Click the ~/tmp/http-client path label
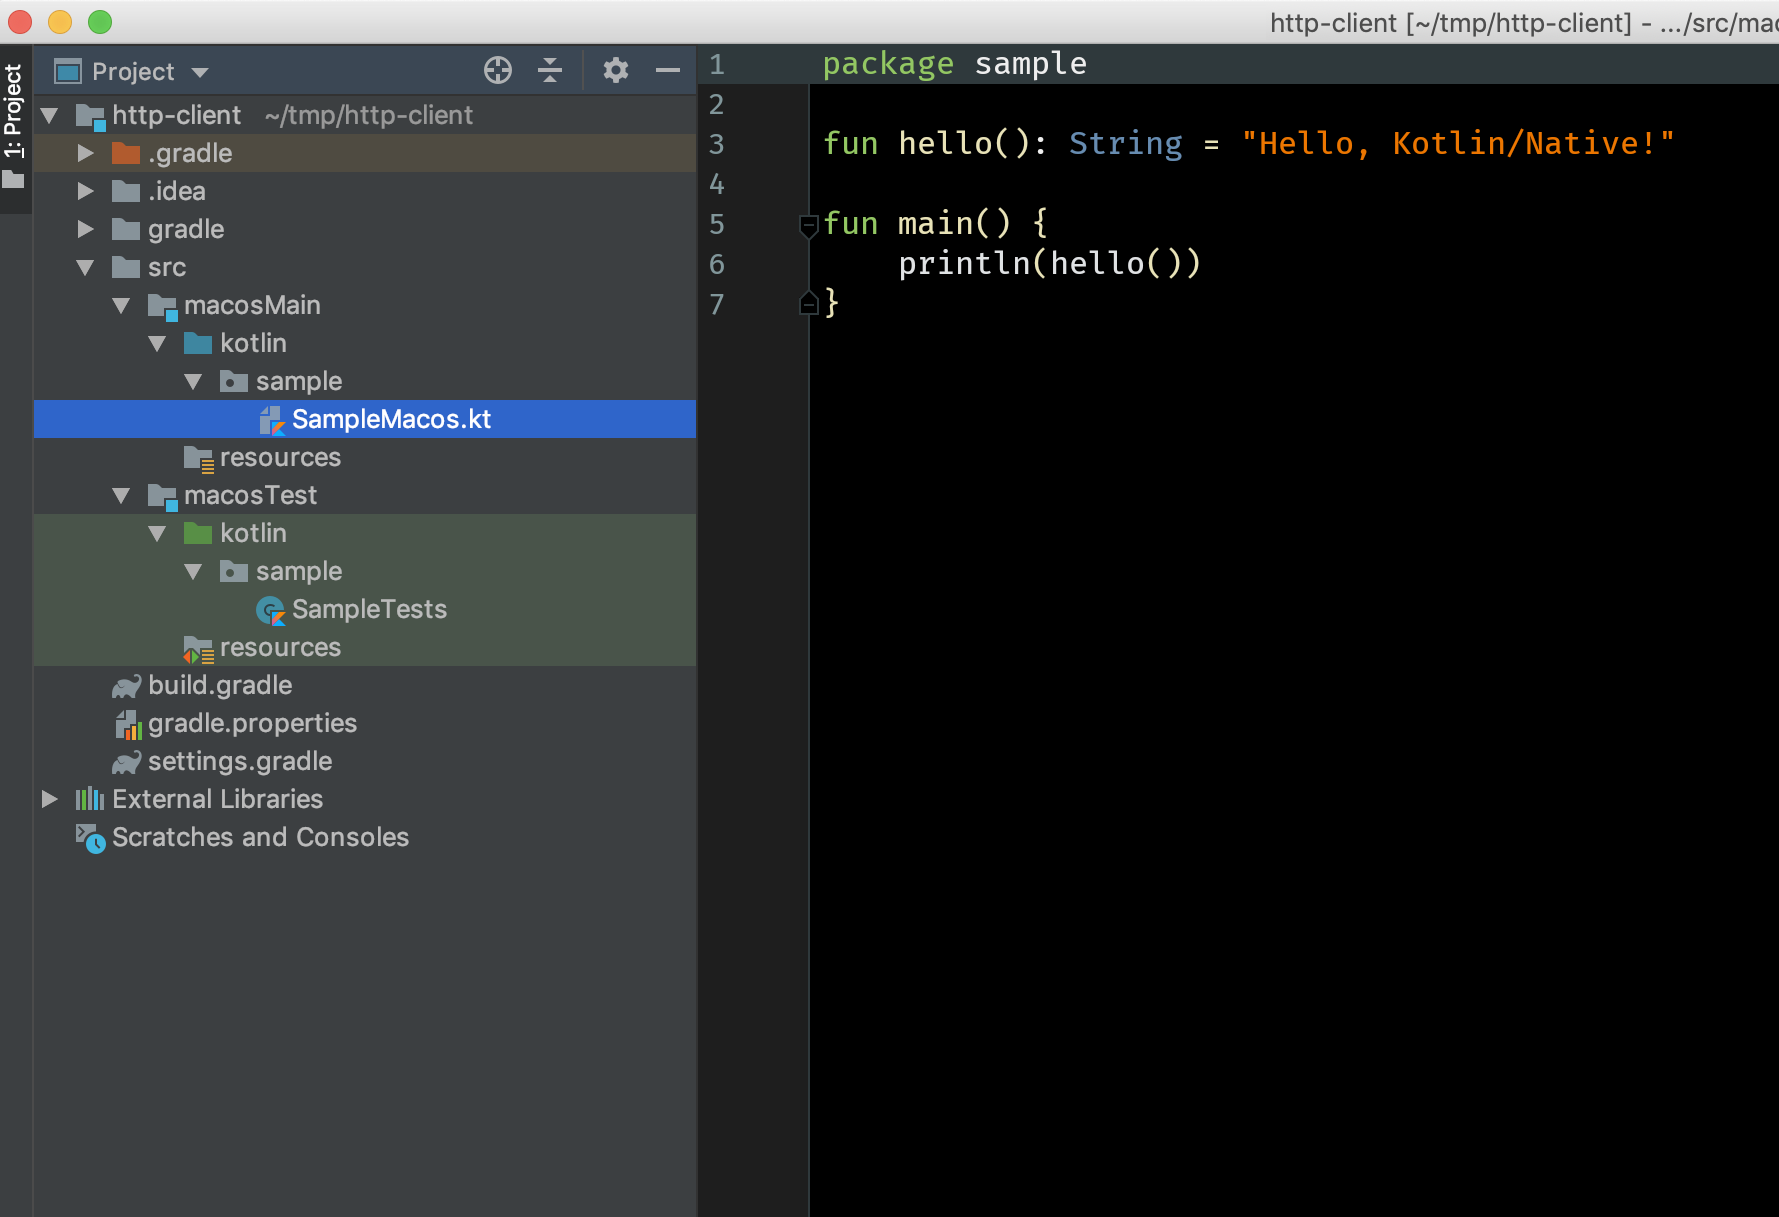This screenshot has height=1217, width=1779. 369,115
